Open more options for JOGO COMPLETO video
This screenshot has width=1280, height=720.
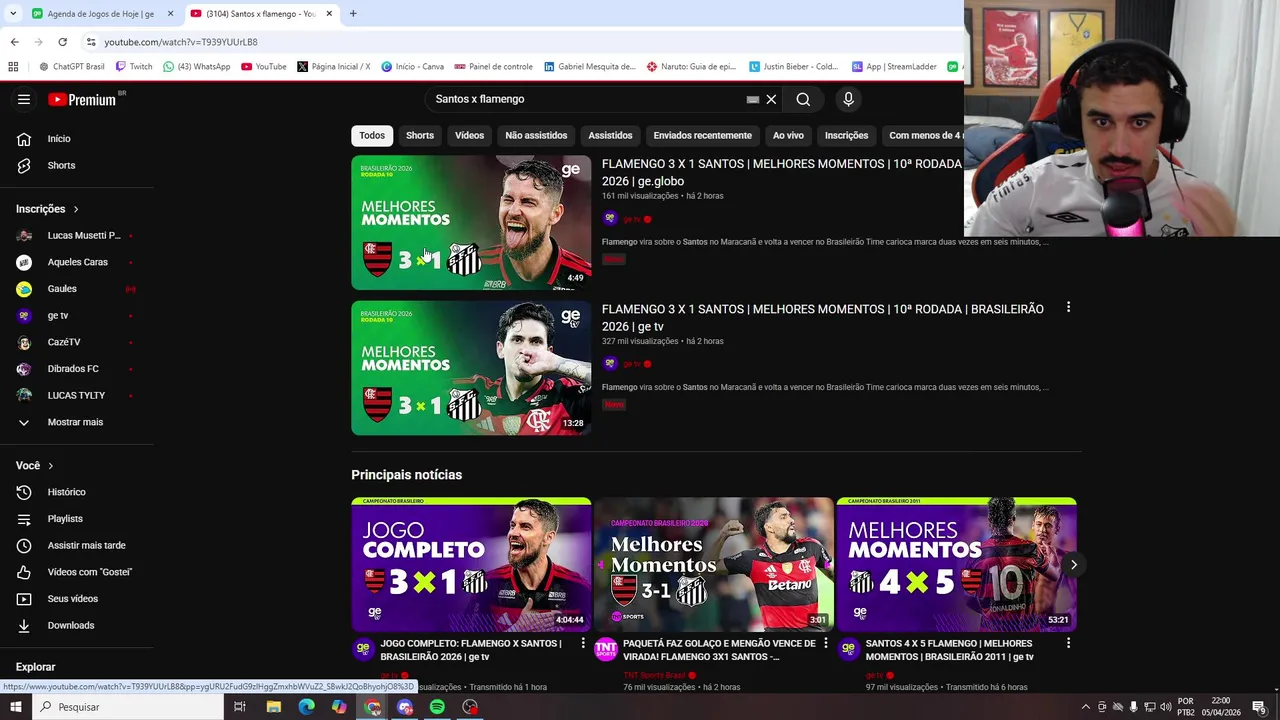583,643
